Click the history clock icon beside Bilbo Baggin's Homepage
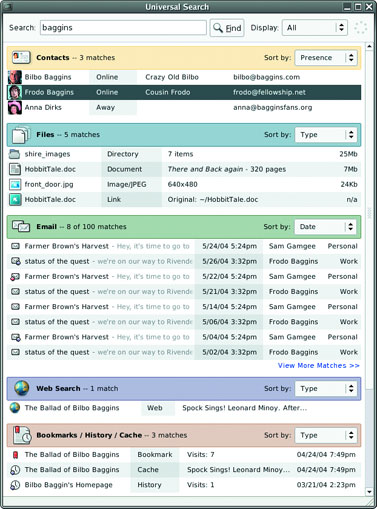The image size is (377, 509). (x=15, y=485)
